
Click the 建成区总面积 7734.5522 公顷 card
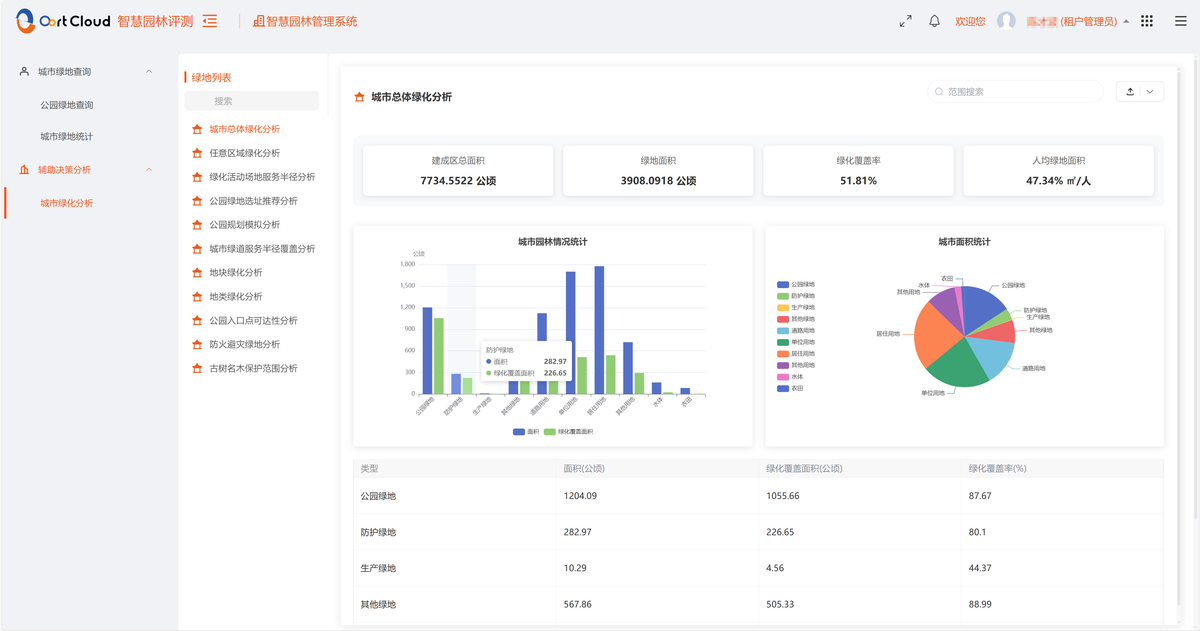point(458,171)
